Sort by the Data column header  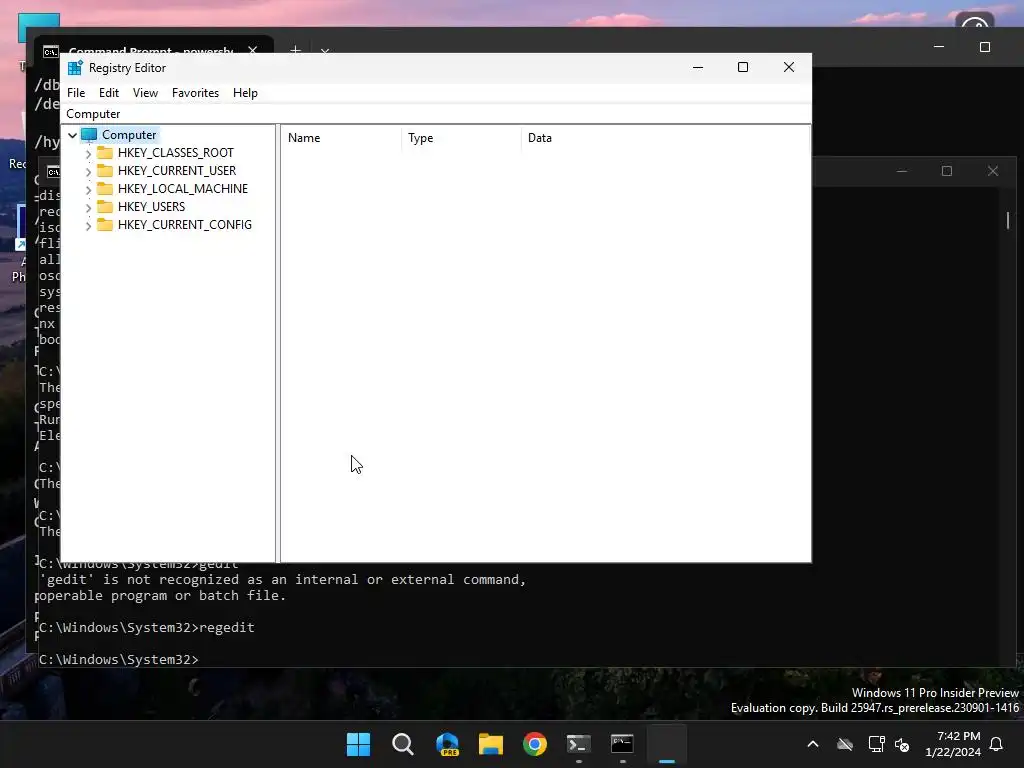[665, 138]
